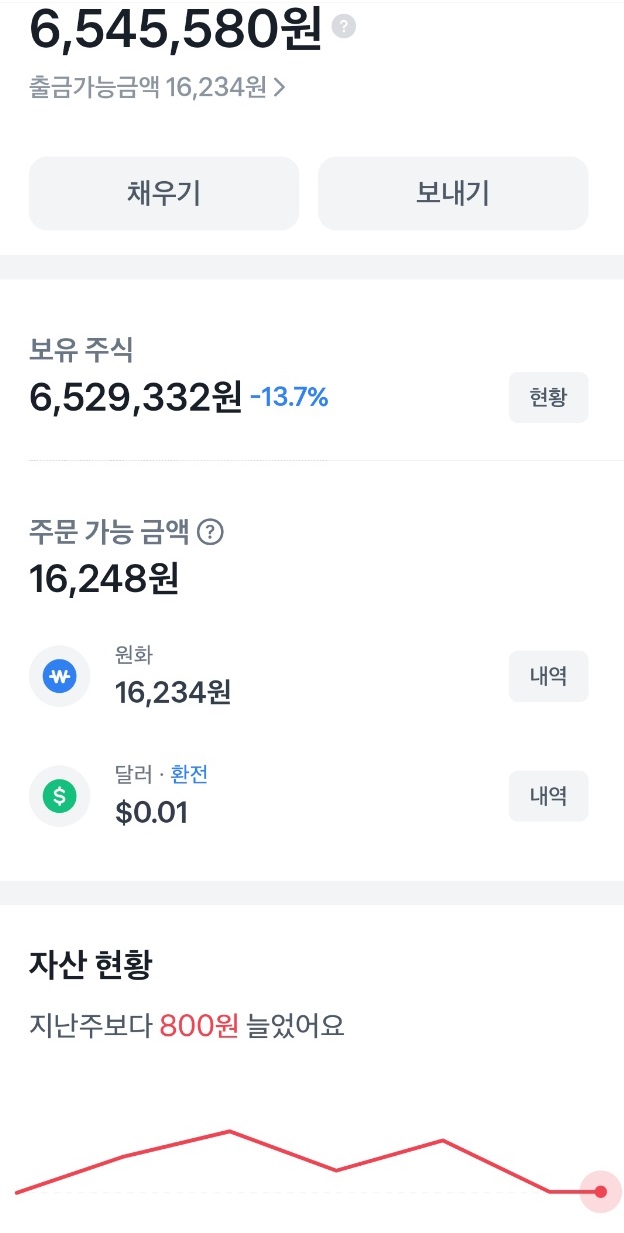Tap the 보유 주식 6,529,332원 amount
The height and width of the screenshot is (1233, 624).
[x=136, y=398]
